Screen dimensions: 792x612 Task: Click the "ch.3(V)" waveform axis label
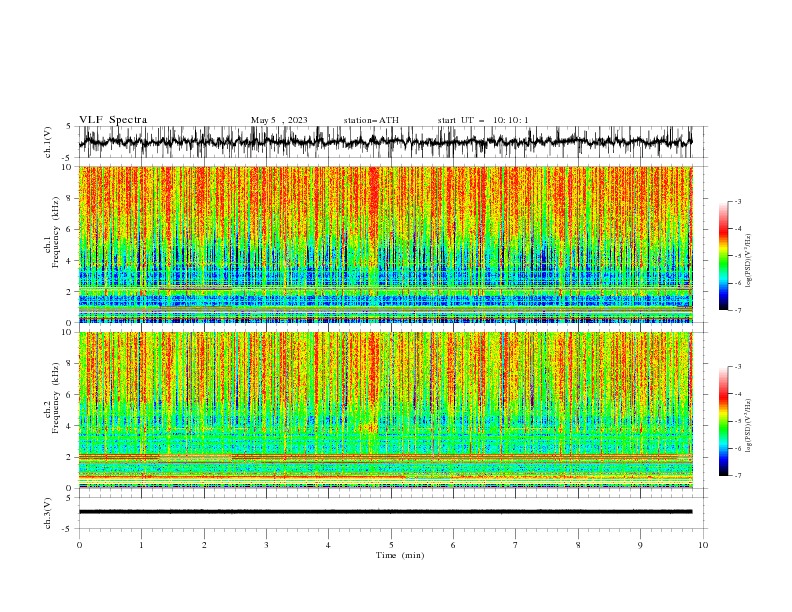click(48, 513)
